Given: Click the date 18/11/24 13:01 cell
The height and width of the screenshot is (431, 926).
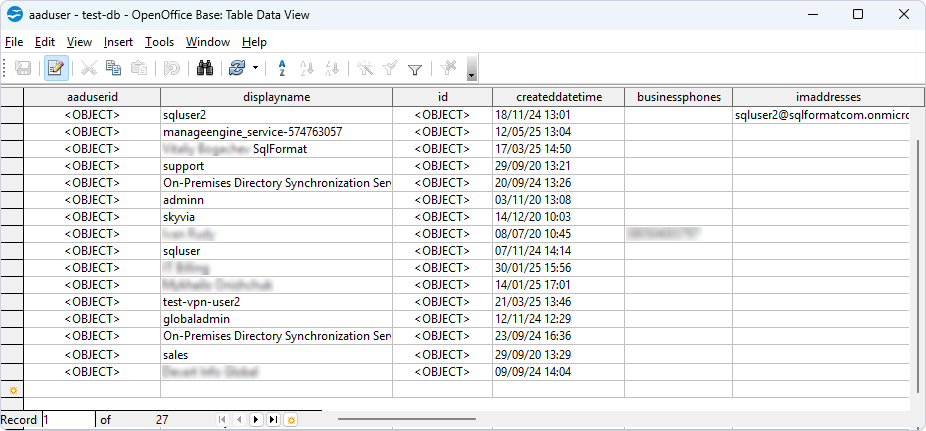Looking at the screenshot, I should pos(559,115).
